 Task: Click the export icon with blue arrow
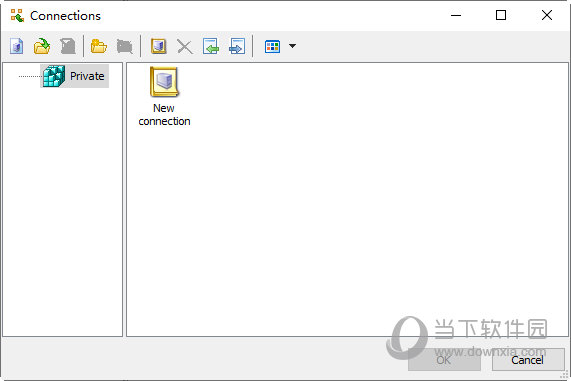(x=237, y=46)
